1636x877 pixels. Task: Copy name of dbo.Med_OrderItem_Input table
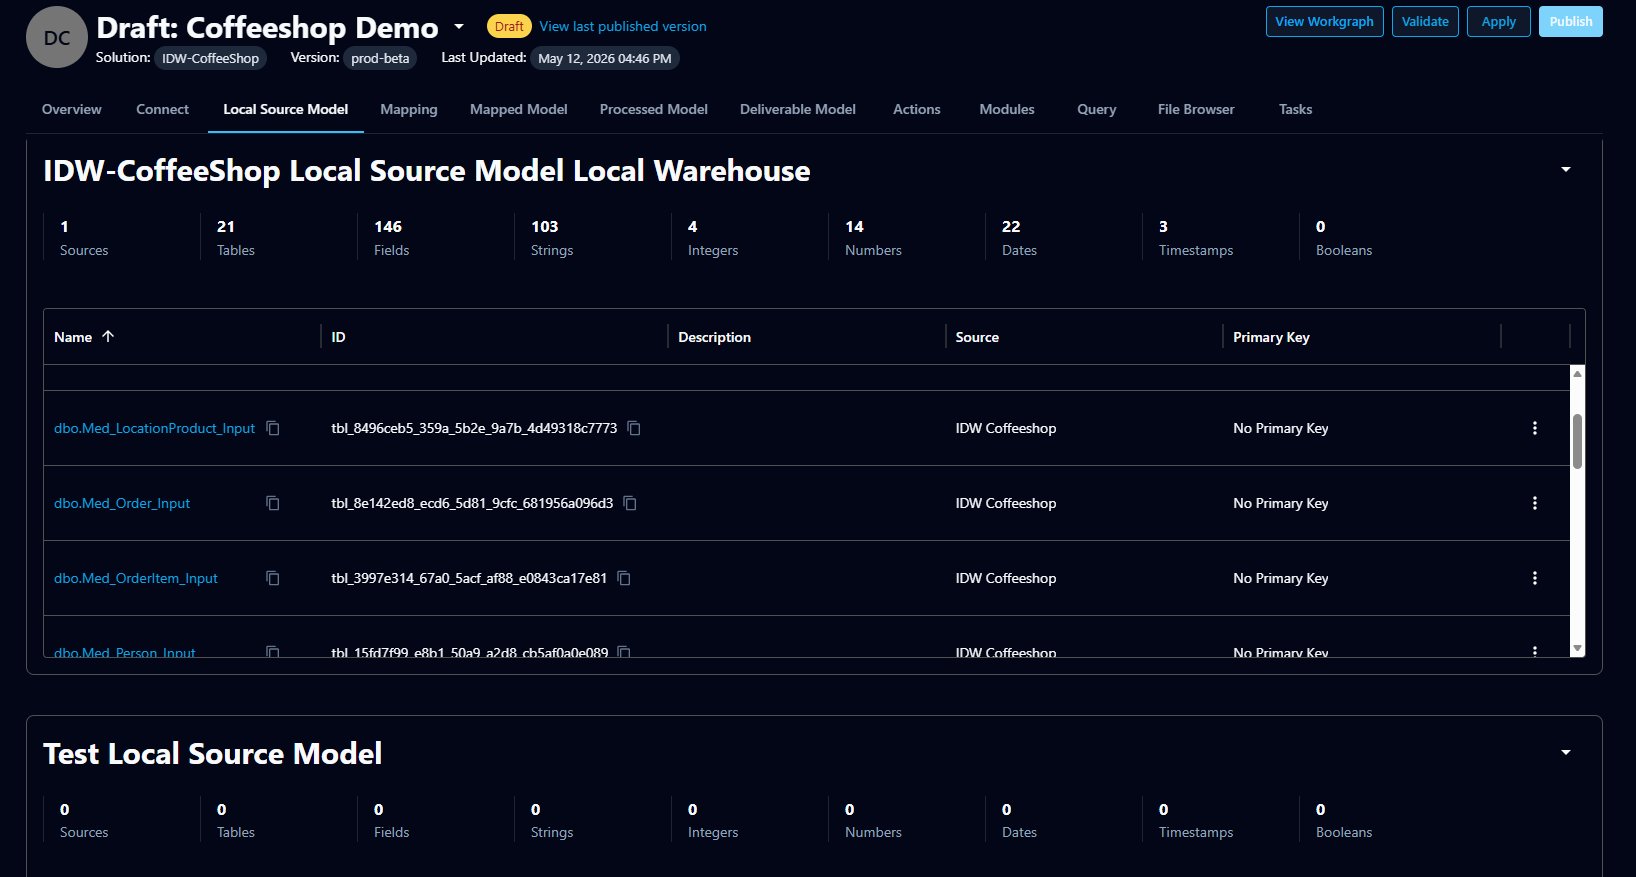[273, 578]
